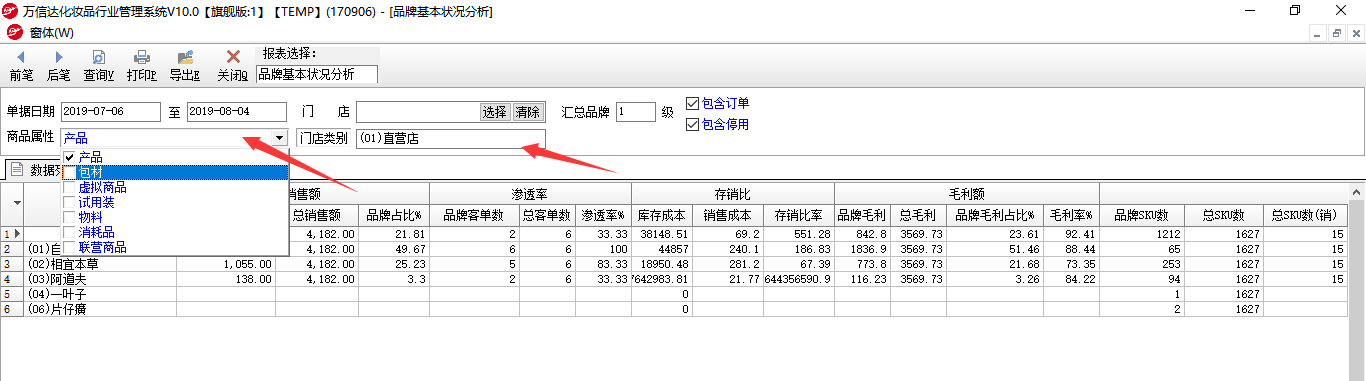Collapse the 商品属性 dropdown arrow
Image resolution: width=1366 pixels, height=381 pixels.
279,138
